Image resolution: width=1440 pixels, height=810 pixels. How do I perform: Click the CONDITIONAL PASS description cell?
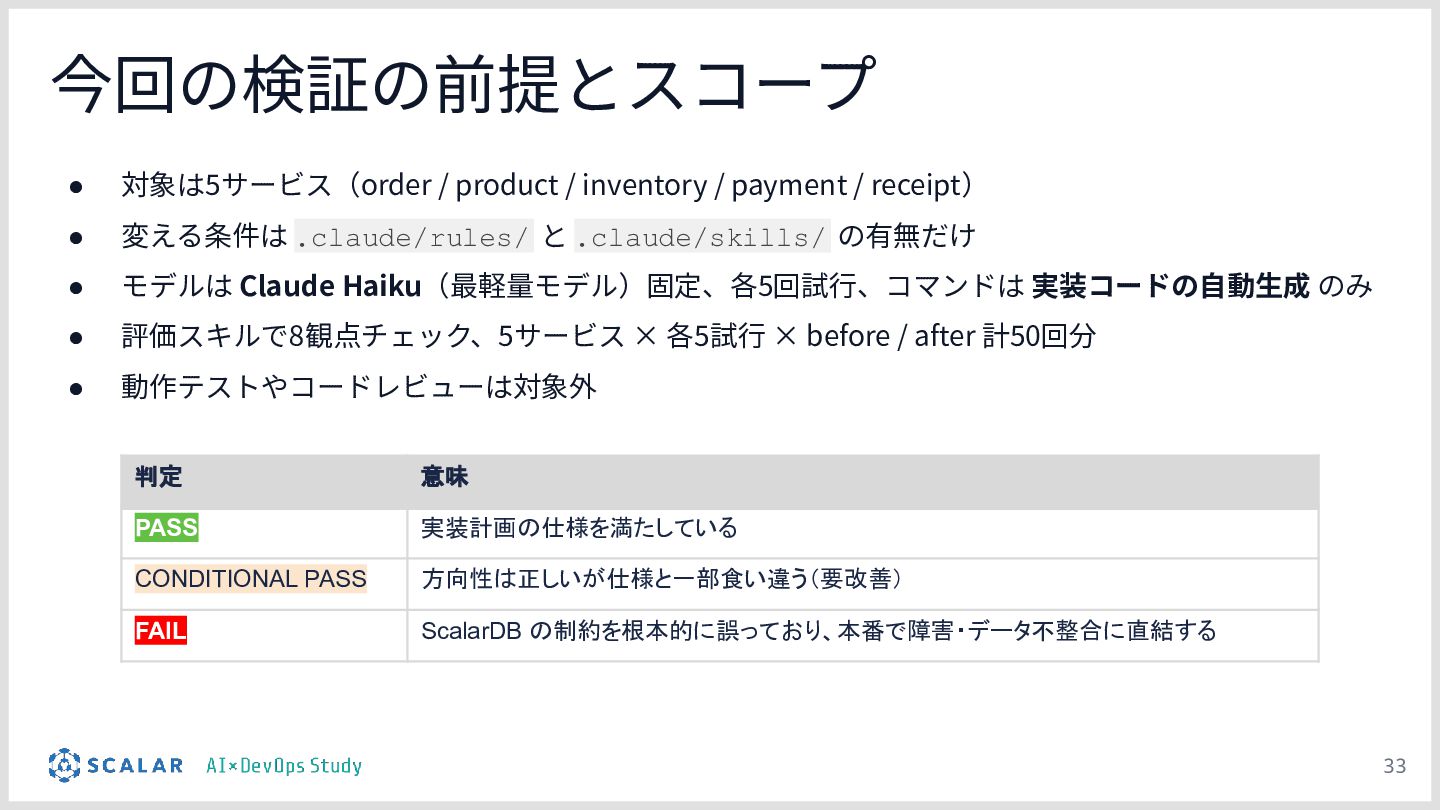click(x=862, y=579)
